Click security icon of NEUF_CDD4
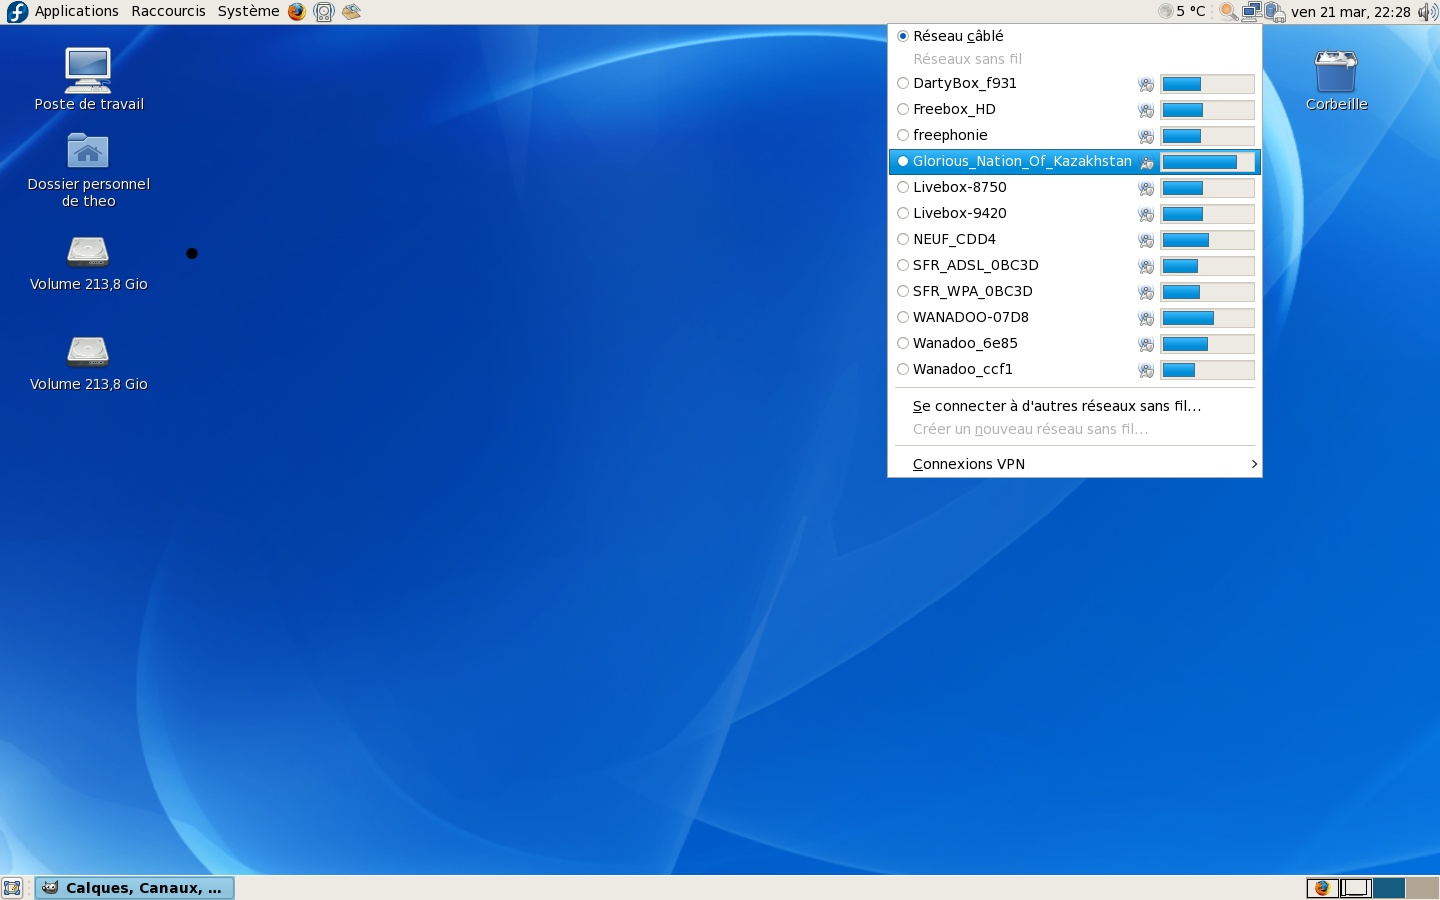Image resolution: width=1440 pixels, height=900 pixels. (1146, 240)
